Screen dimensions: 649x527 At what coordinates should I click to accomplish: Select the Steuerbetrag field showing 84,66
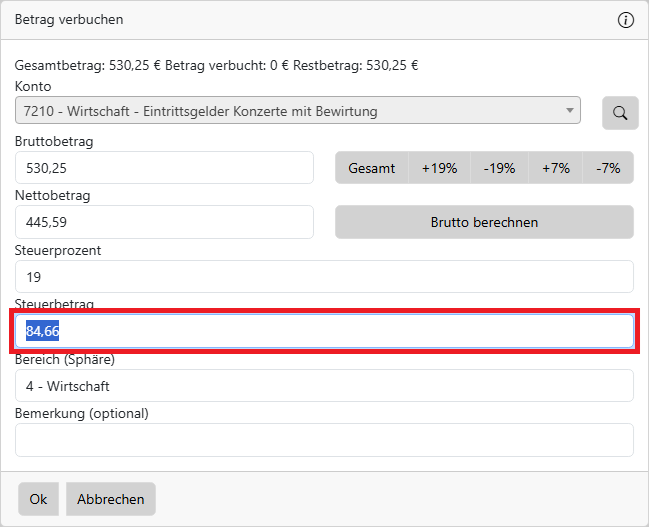point(324,332)
